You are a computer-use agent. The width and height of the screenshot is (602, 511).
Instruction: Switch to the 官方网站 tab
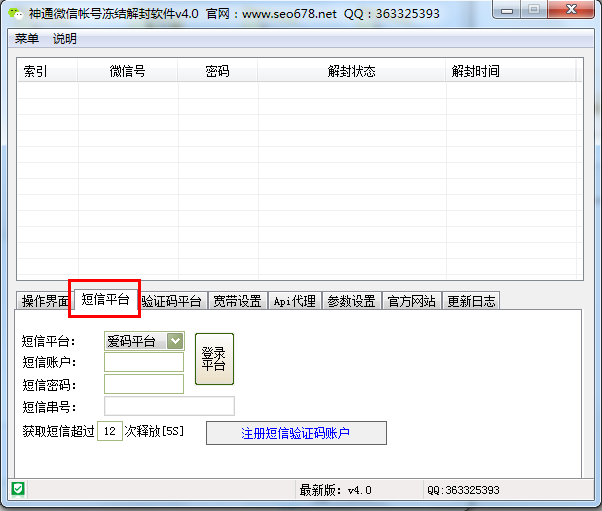(x=412, y=301)
